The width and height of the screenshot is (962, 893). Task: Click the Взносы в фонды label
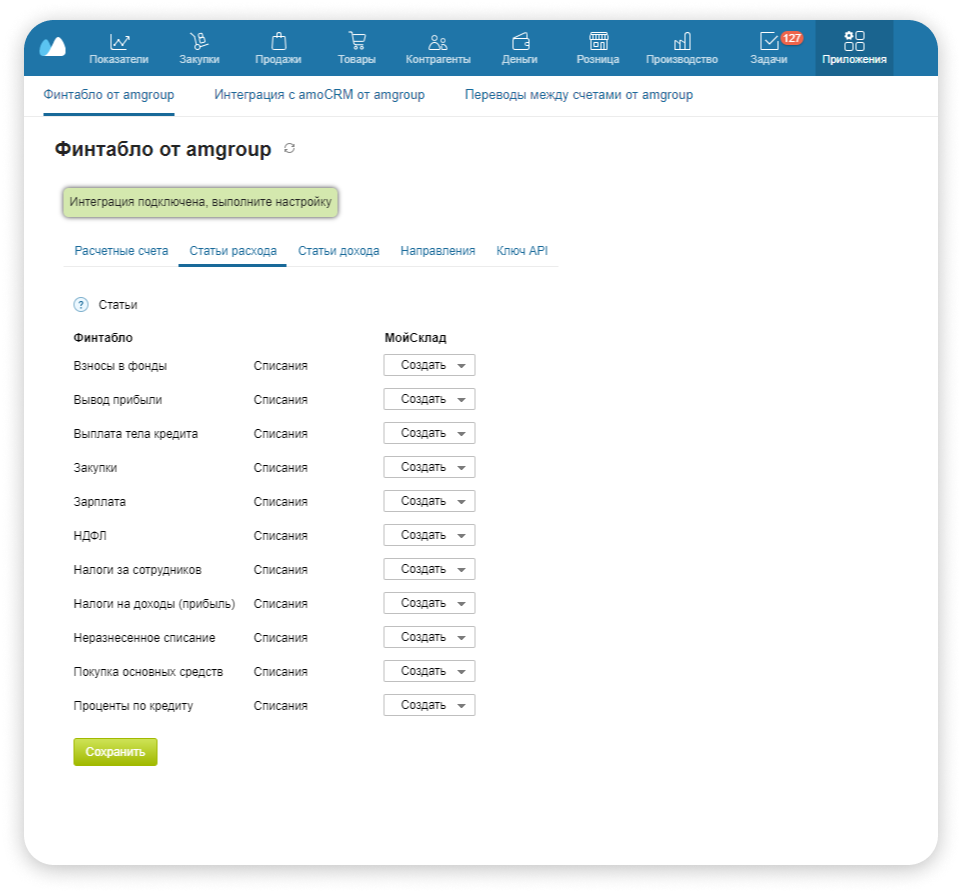point(120,366)
